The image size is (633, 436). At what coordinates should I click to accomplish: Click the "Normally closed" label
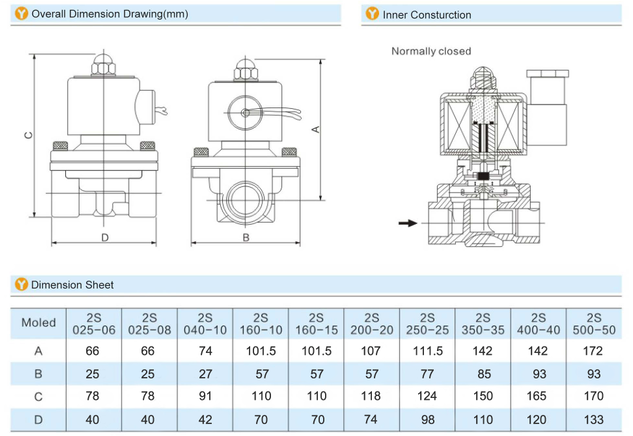430,51
